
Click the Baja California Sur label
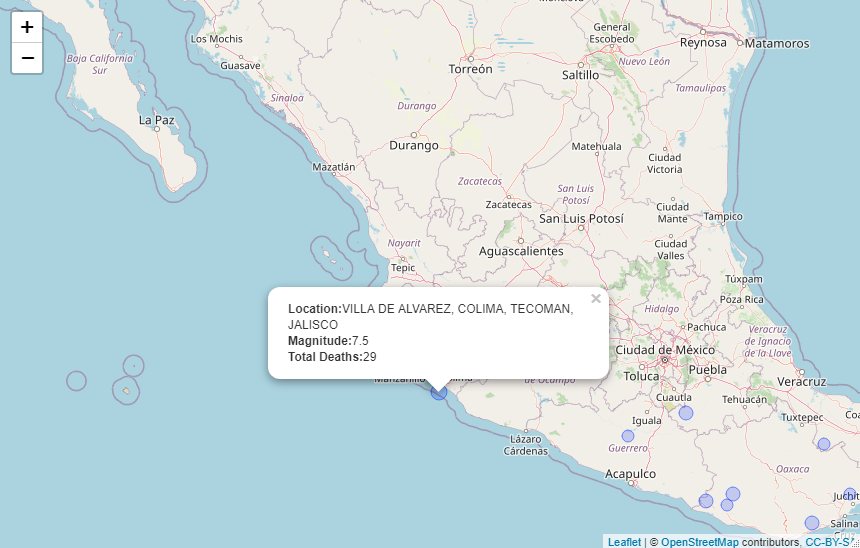pyautogui.click(x=100, y=64)
